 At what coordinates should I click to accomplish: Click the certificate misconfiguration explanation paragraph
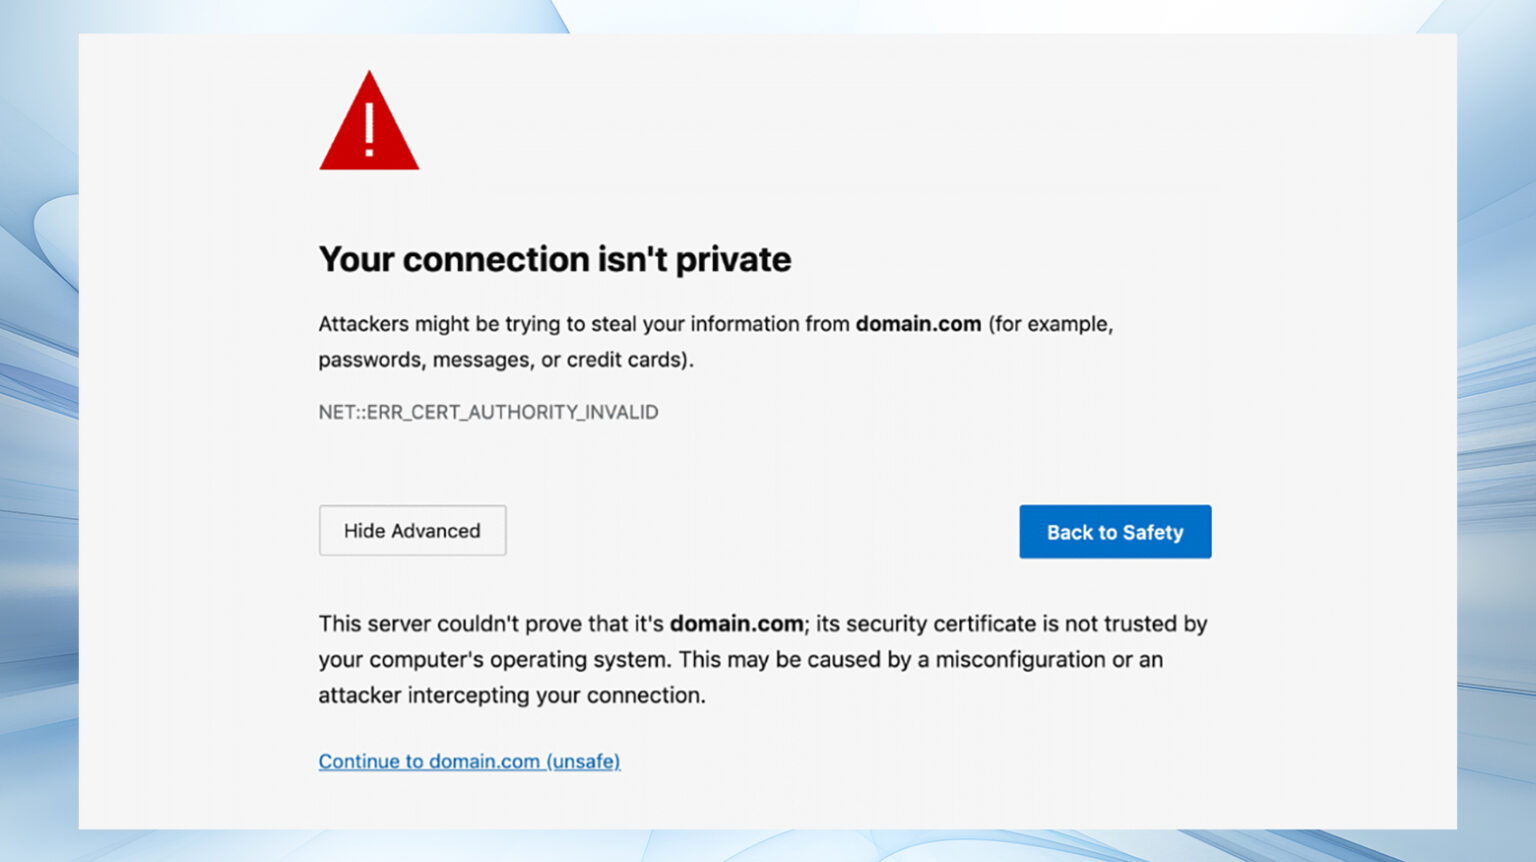762,659
